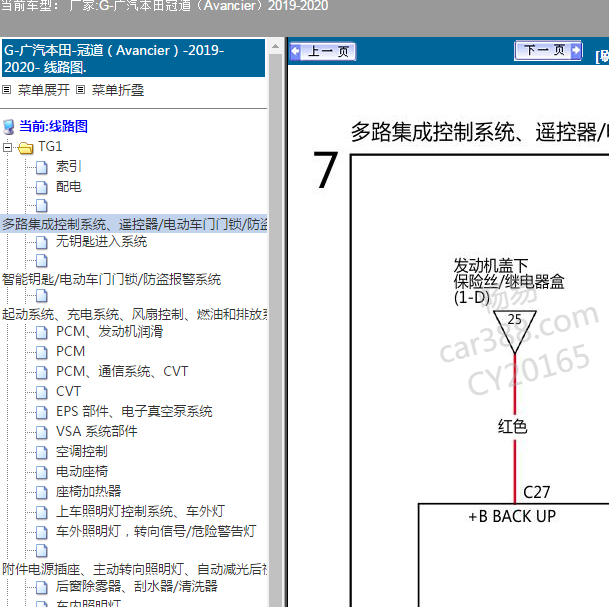Open the 配电 tree item
The image size is (609, 607).
coord(69,187)
